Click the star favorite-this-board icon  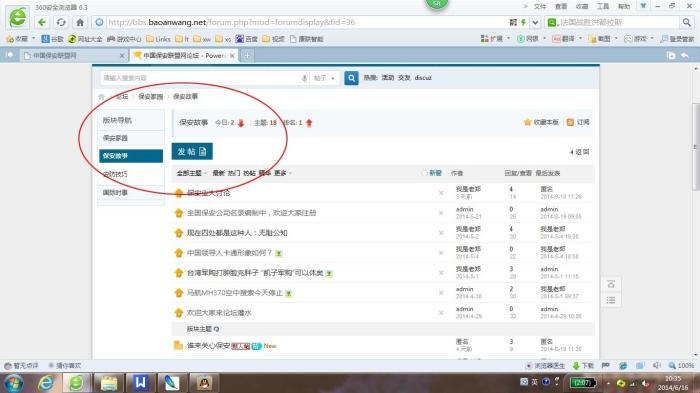pyautogui.click(x=527, y=122)
